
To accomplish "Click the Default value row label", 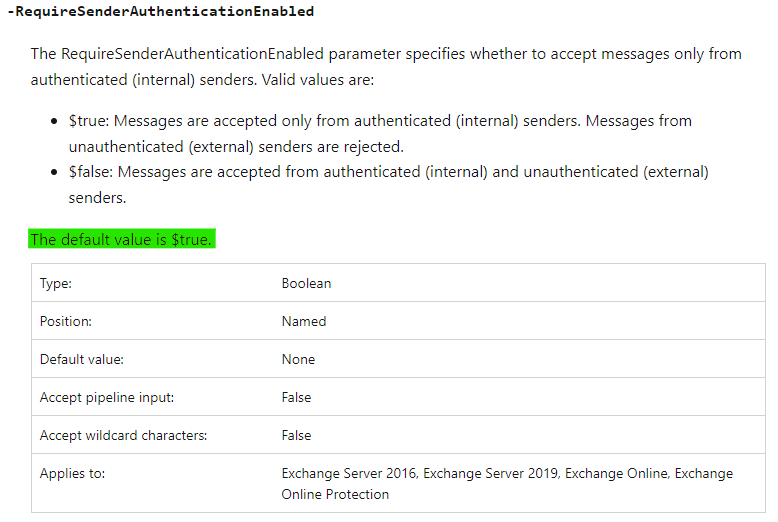I will (x=81, y=359).
